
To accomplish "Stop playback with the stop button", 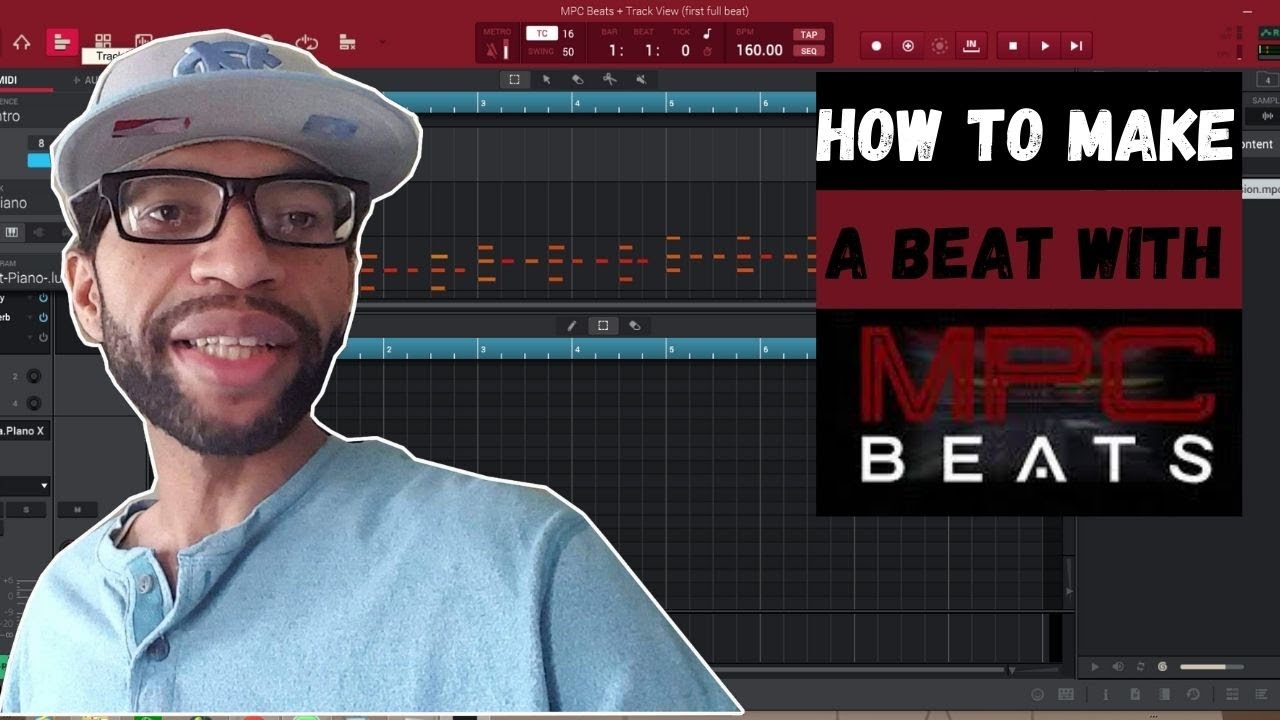I will click(1013, 46).
